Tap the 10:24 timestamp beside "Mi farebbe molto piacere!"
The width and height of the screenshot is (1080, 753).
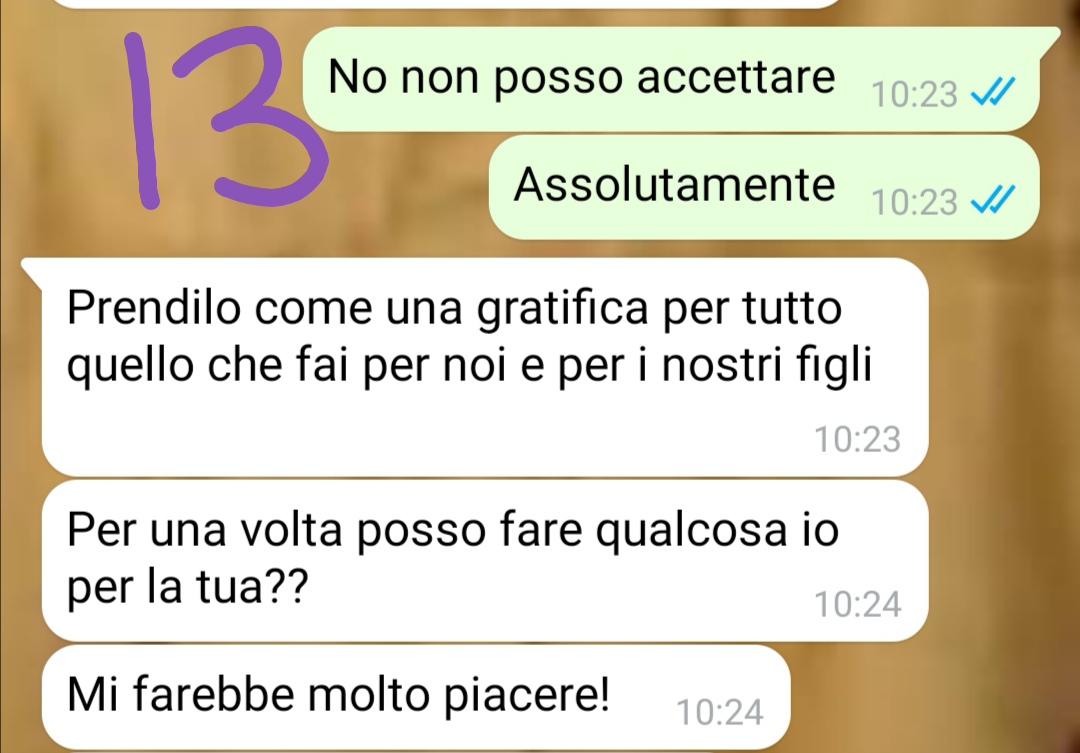[720, 712]
